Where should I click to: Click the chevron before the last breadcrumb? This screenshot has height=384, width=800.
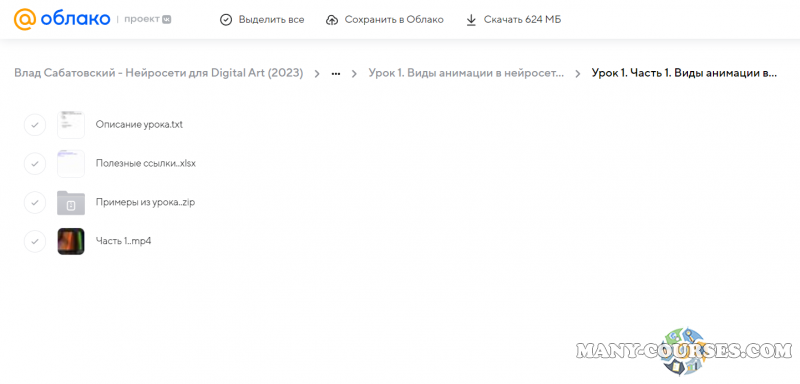point(578,73)
